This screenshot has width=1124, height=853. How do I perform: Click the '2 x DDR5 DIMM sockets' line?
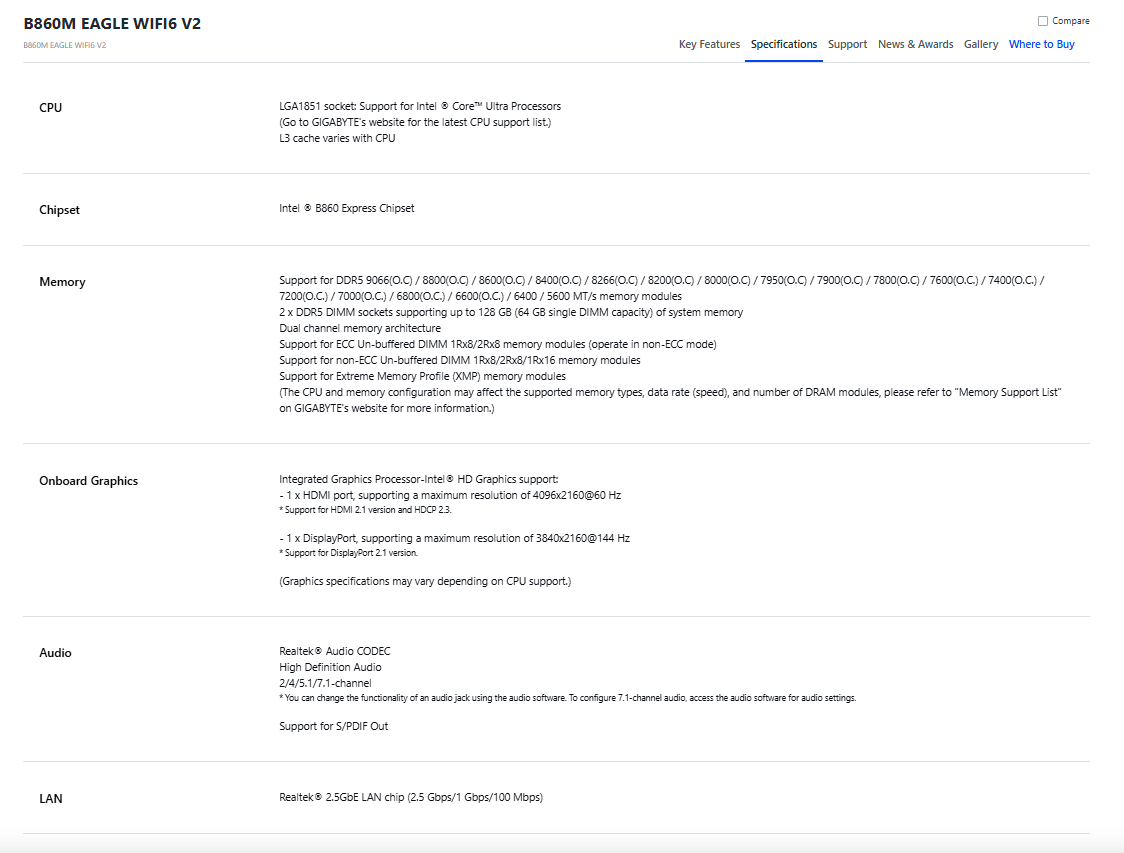pyautogui.click(x=511, y=313)
